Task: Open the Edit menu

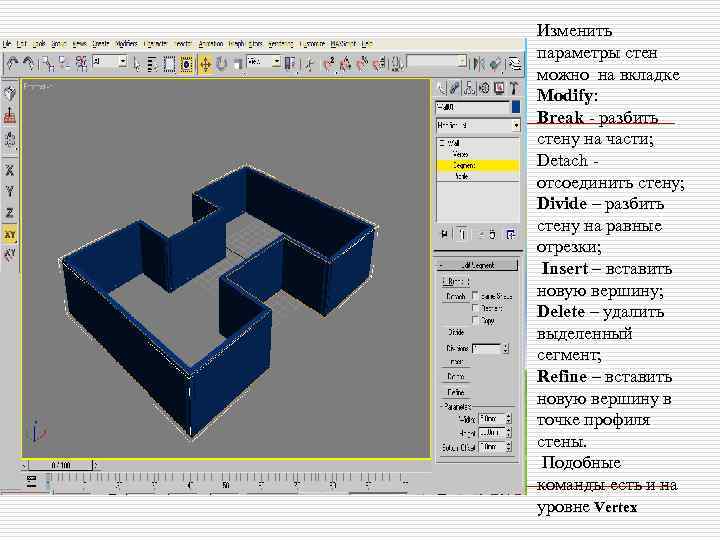Action: [21, 44]
